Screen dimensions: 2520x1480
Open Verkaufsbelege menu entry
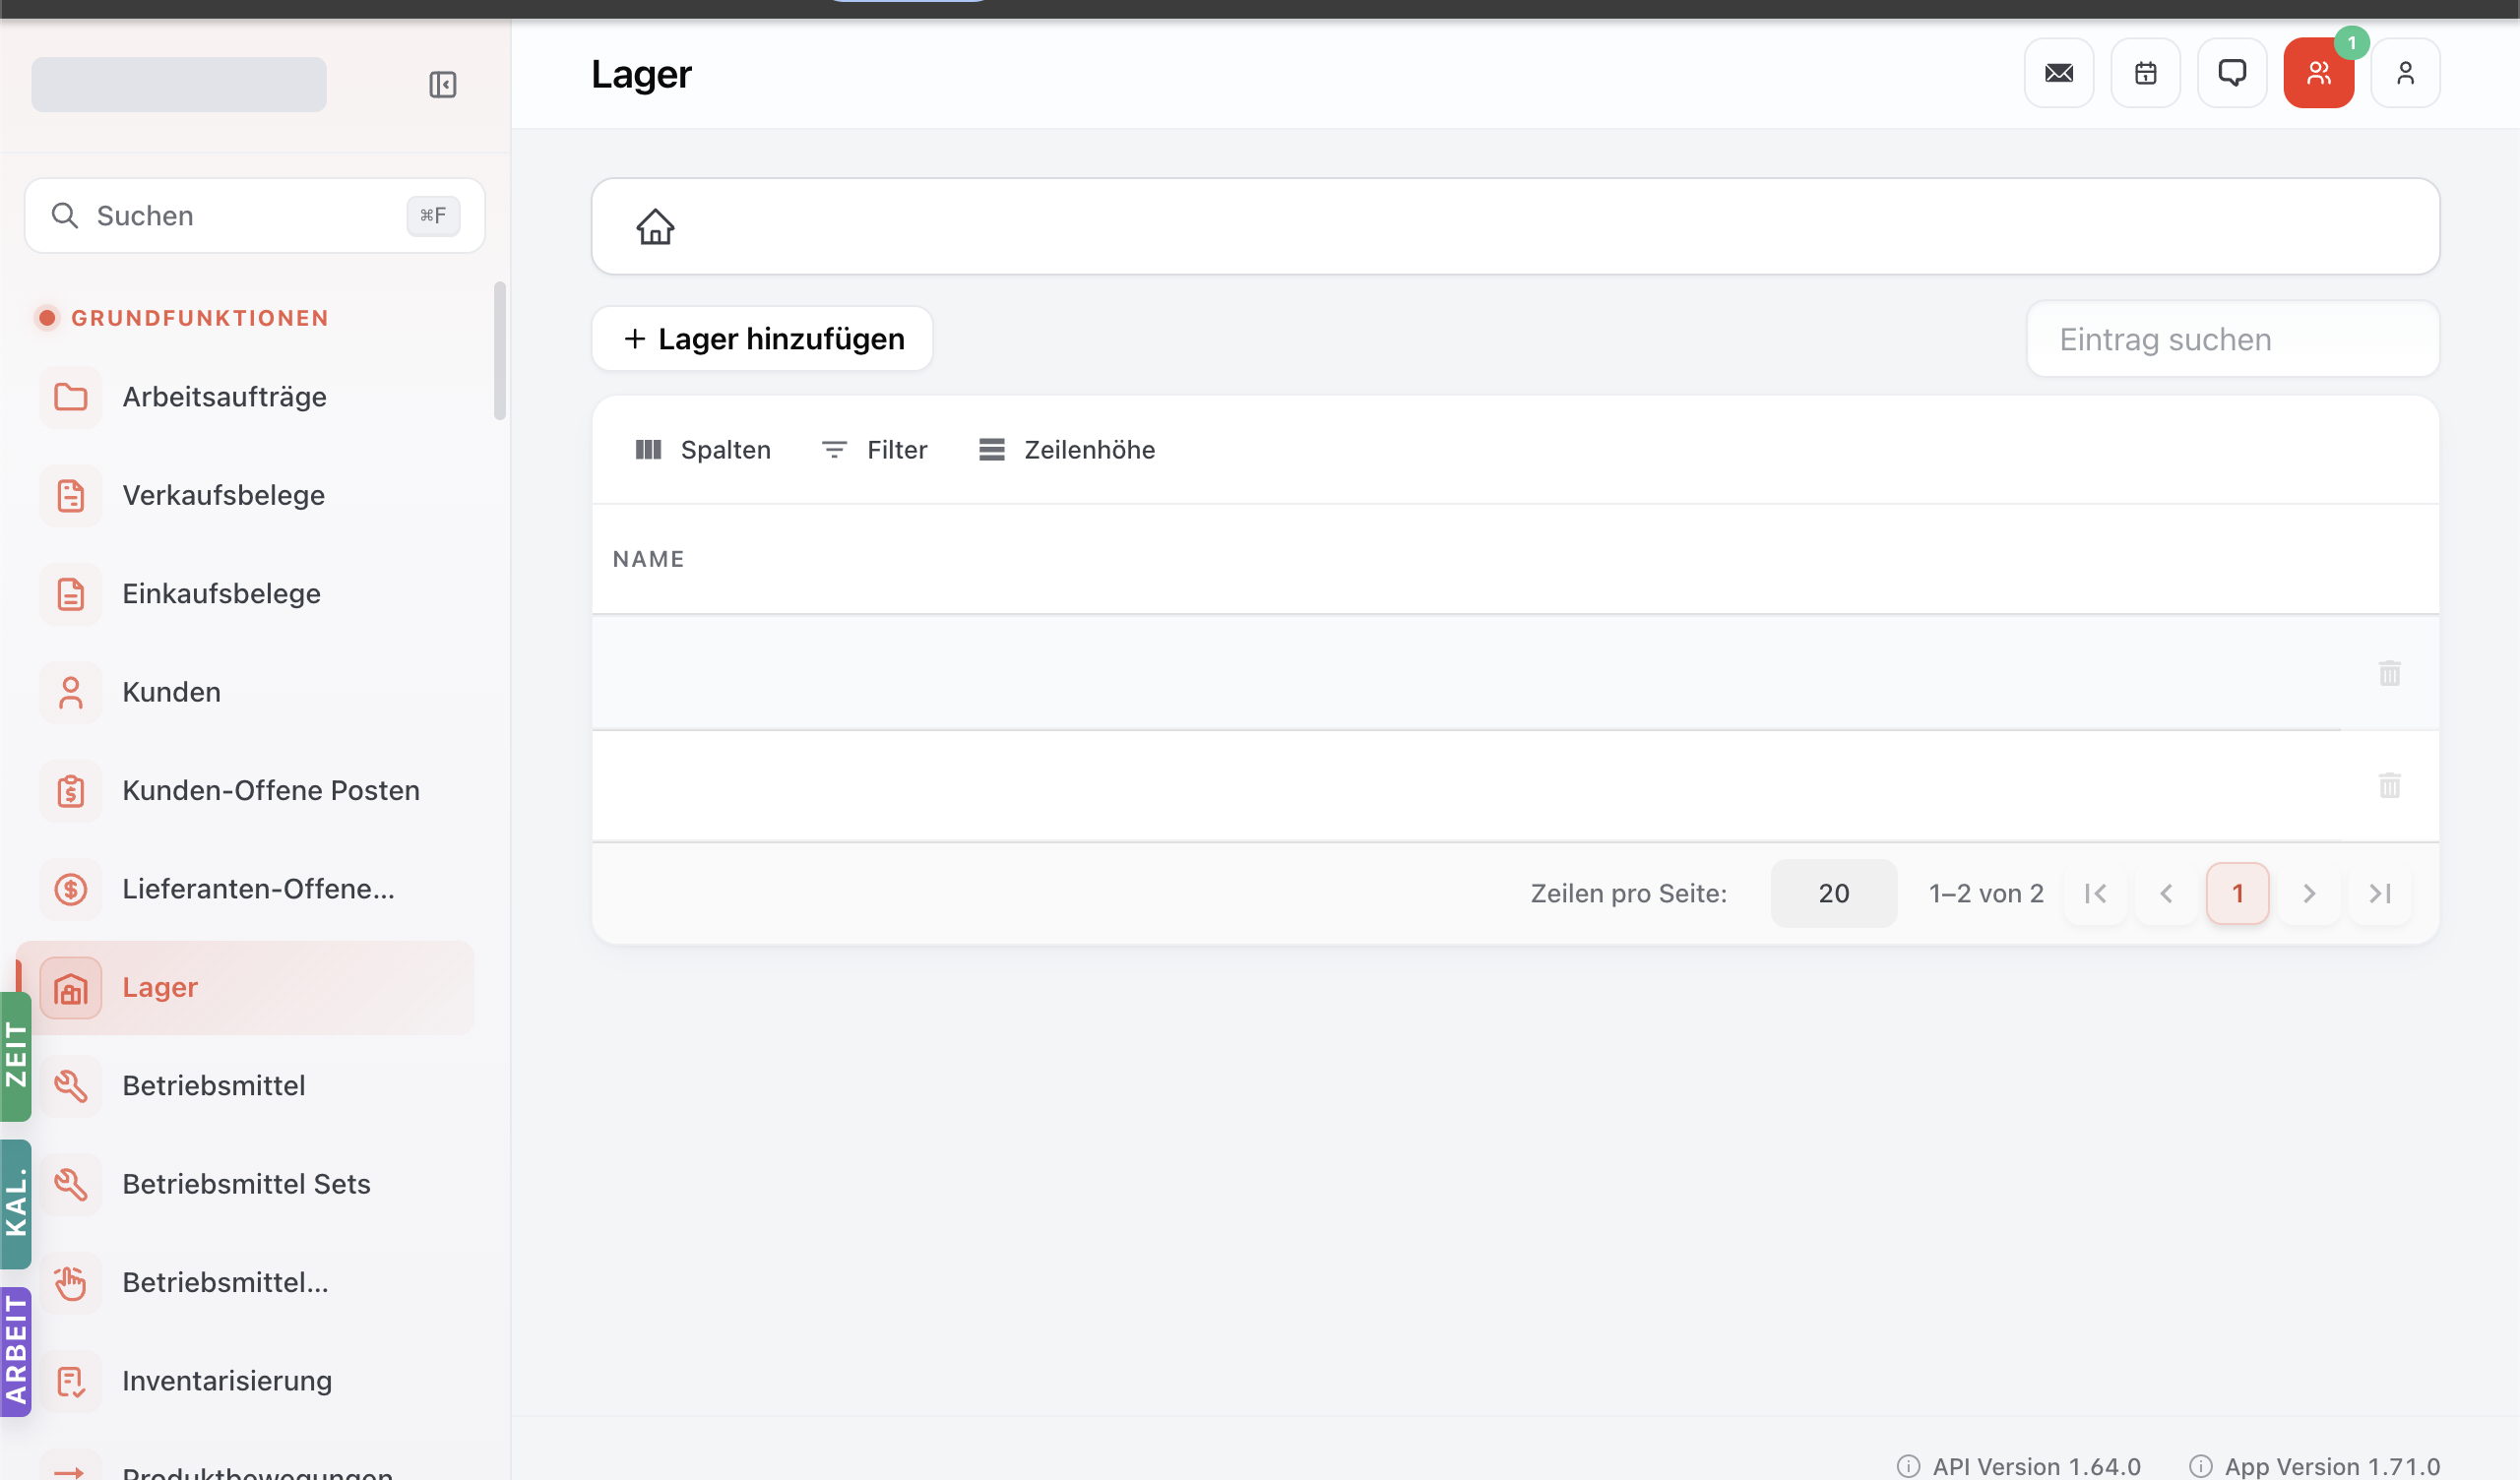[x=245, y=495]
